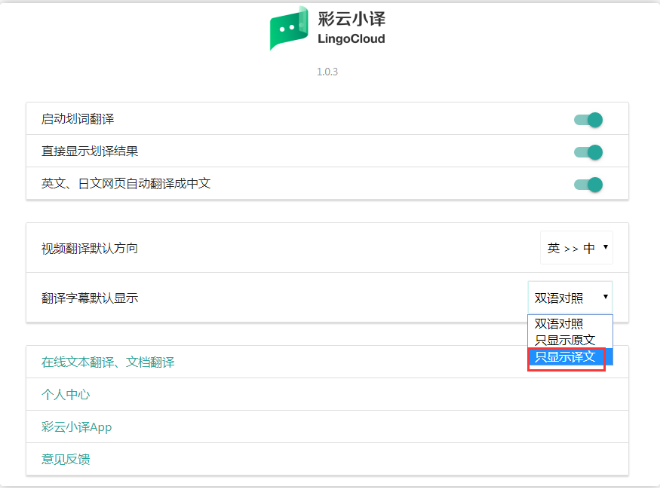This screenshot has width=660, height=488.
Task: Disable 英文、日文网页自动翻译成中文 switch
Action: 588,185
